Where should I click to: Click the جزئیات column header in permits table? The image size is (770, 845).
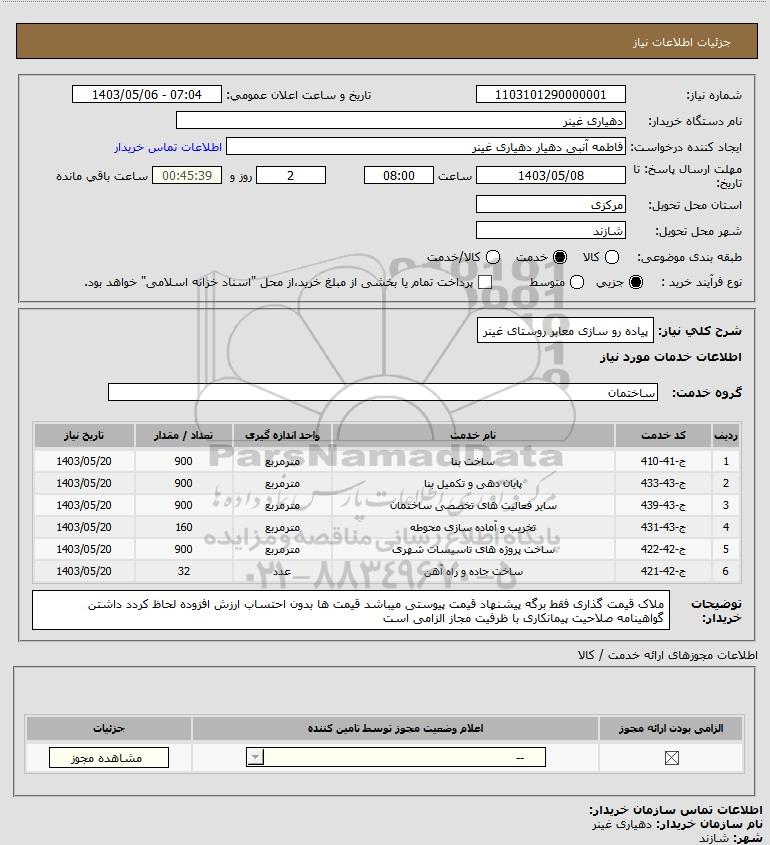point(109,729)
